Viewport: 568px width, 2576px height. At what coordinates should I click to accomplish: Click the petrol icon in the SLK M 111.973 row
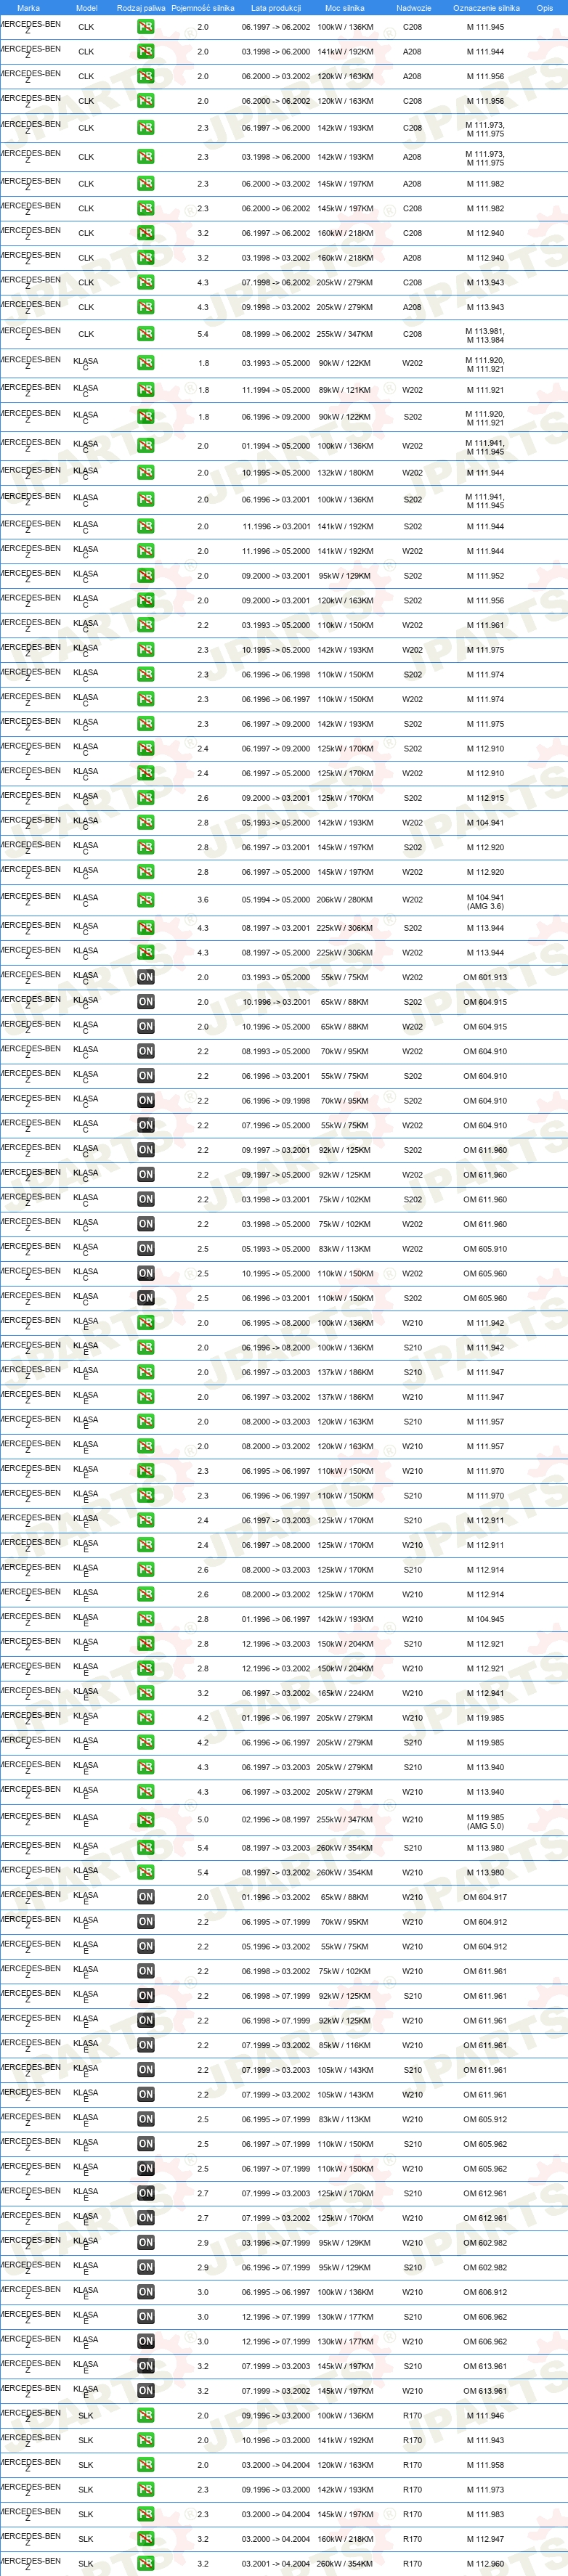point(146,2490)
